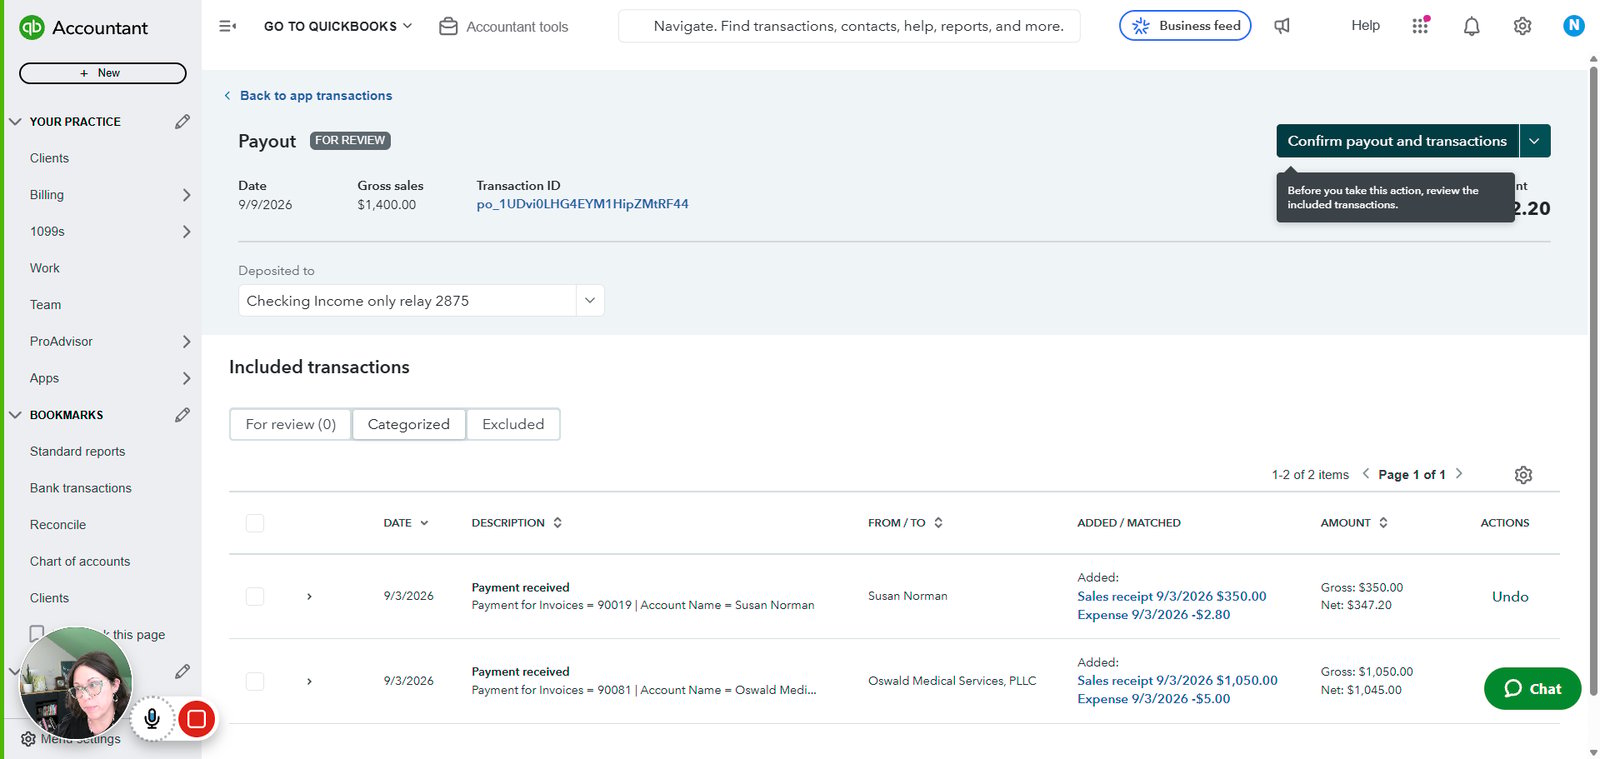This screenshot has width=1600, height=759.
Task: Stop the screen recording red button
Action: pyautogui.click(x=197, y=718)
